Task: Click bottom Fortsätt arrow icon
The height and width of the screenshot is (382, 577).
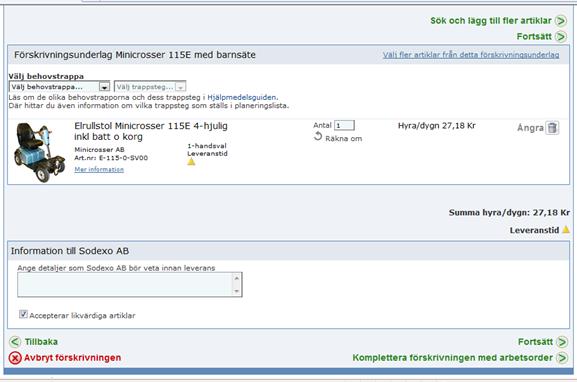Action: [x=562, y=342]
